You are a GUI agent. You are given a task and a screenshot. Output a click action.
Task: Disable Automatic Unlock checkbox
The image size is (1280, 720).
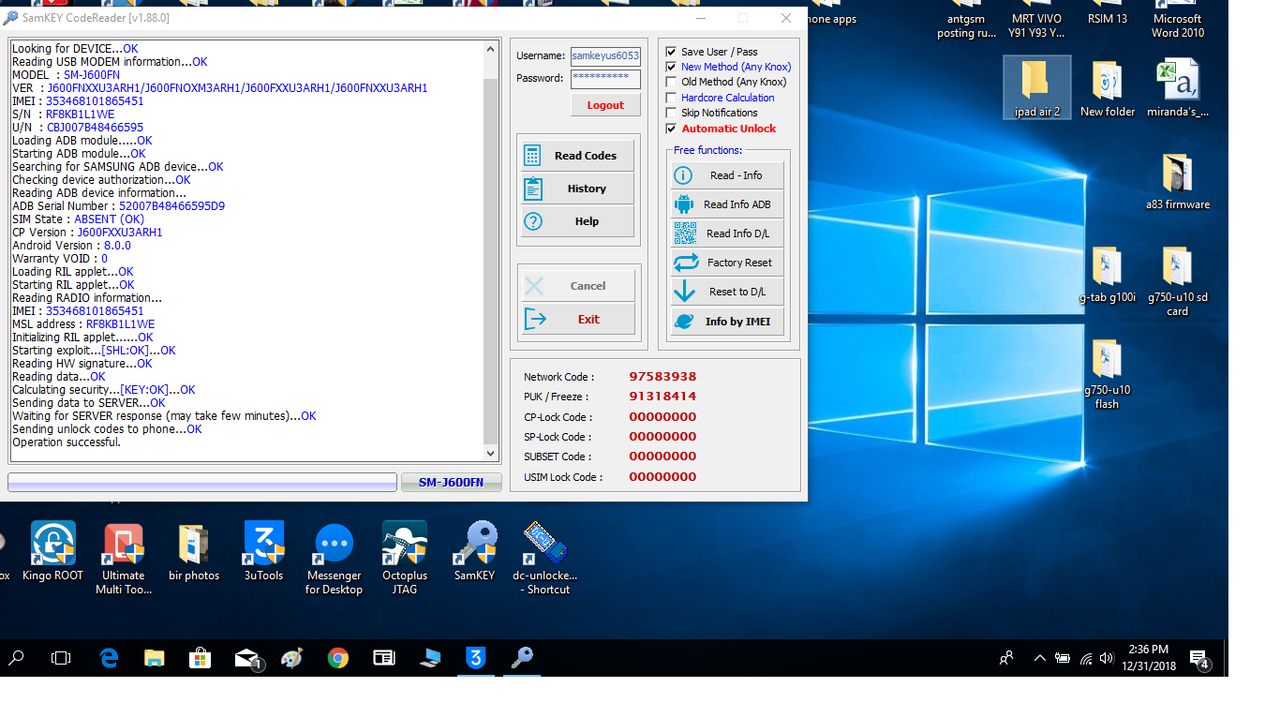tap(671, 128)
